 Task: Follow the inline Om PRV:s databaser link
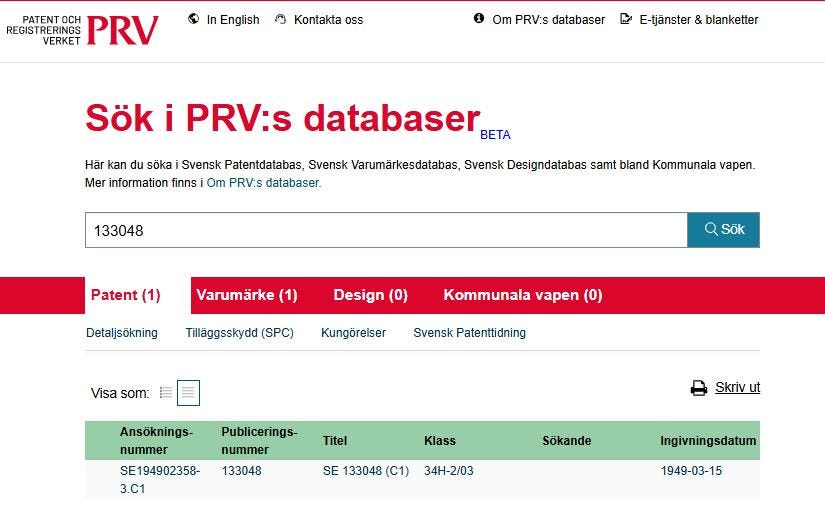[x=264, y=183]
